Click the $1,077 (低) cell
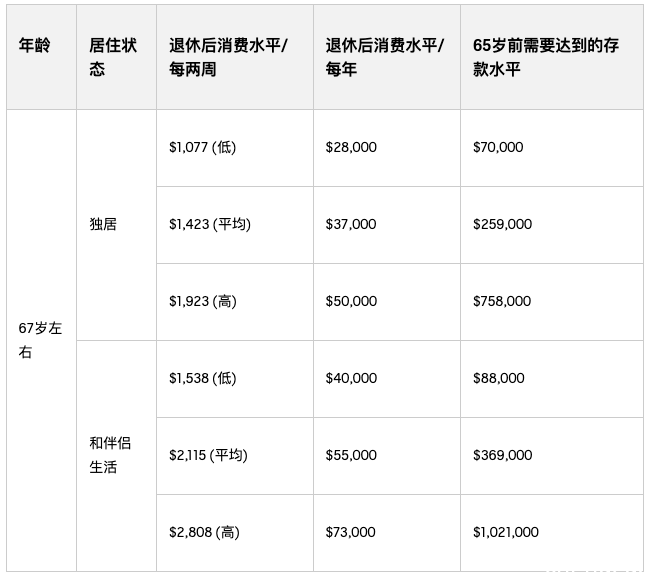This screenshot has width=655, height=578. point(235,148)
